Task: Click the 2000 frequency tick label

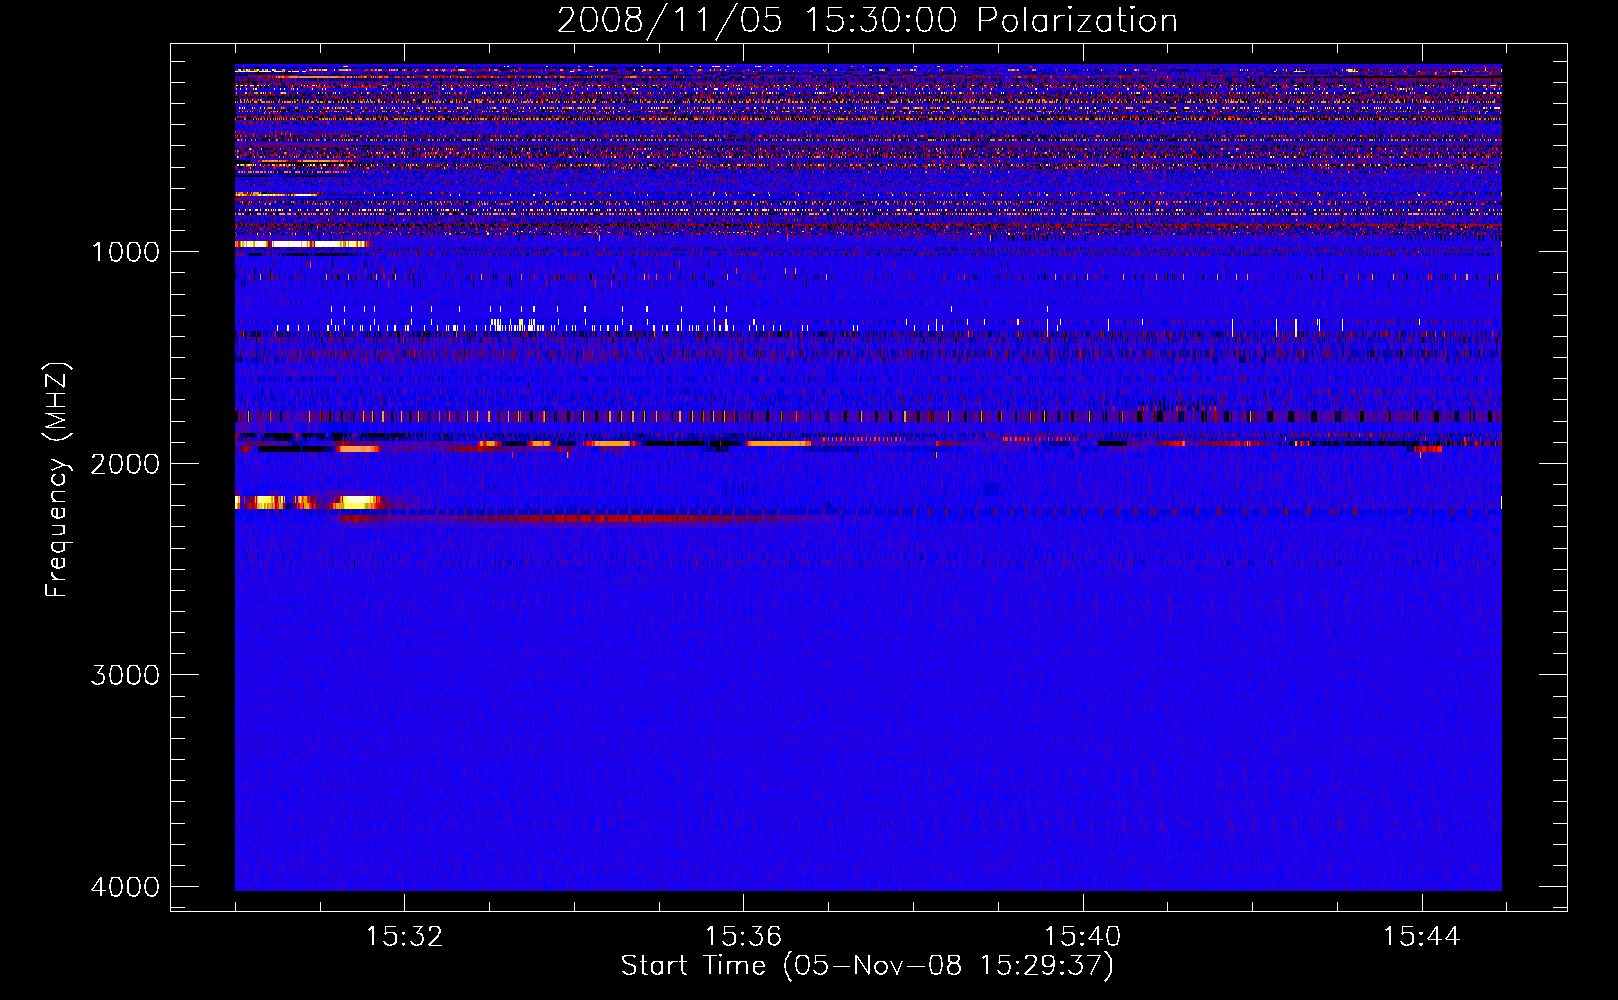Action: point(125,463)
